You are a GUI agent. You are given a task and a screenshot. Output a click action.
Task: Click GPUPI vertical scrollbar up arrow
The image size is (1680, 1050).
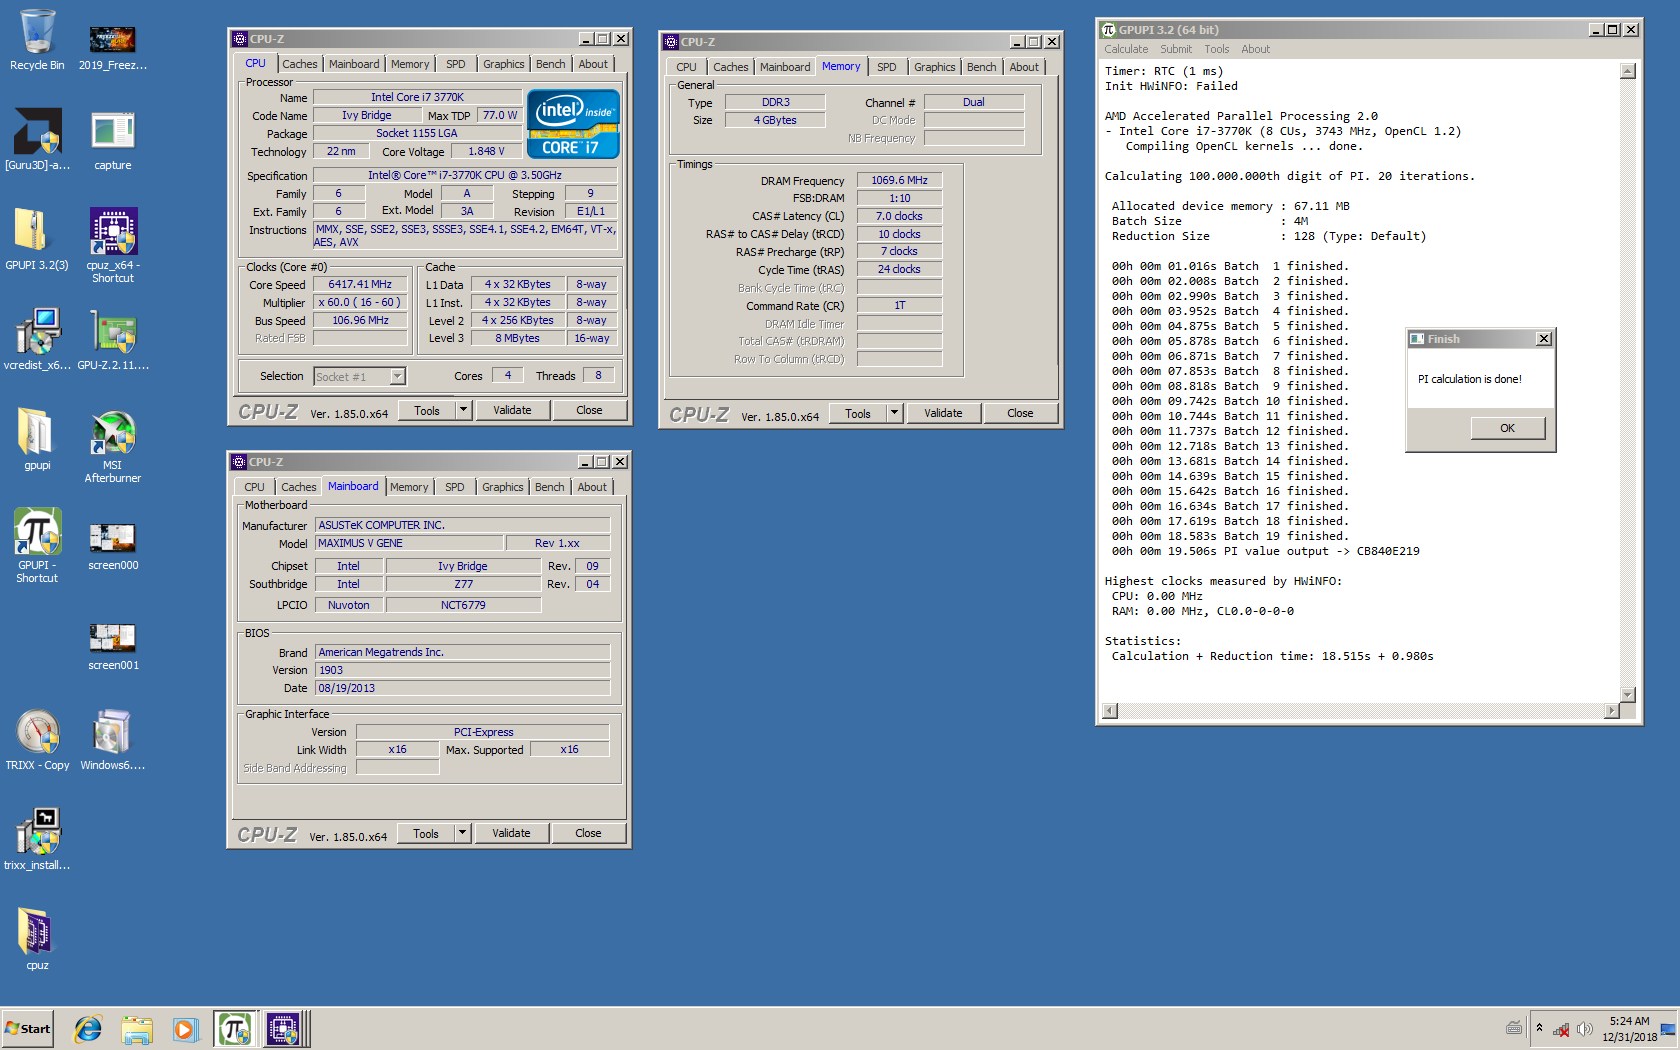[x=1628, y=71]
